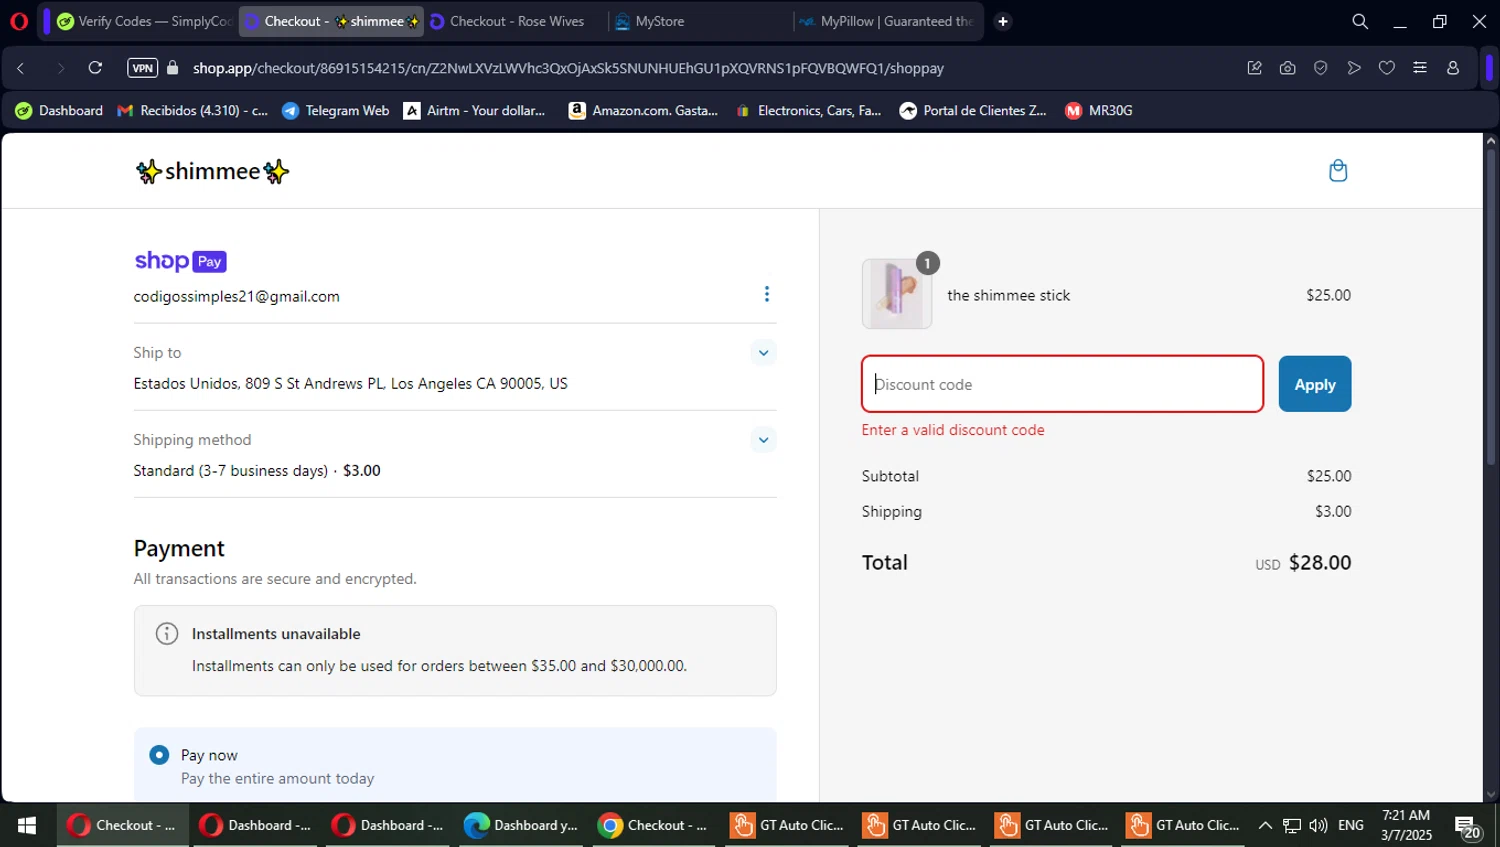The height and width of the screenshot is (847, 1500).
Task: Focus the shop.app URL address bar
Action: 568,68
